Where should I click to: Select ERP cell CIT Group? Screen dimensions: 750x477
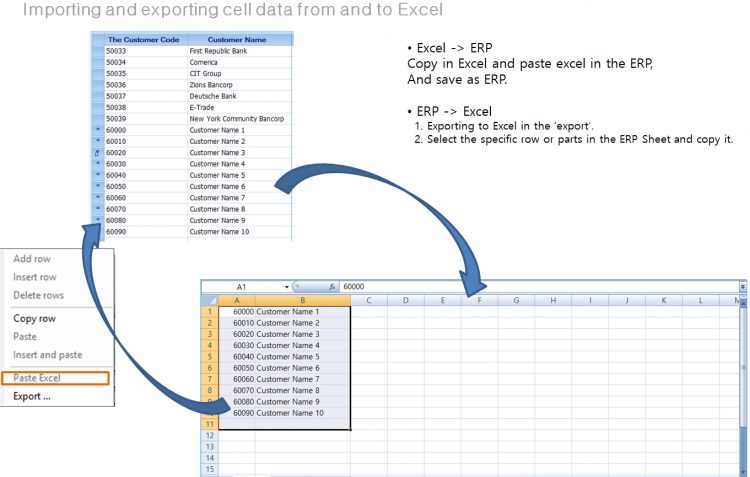click(240, 74)
